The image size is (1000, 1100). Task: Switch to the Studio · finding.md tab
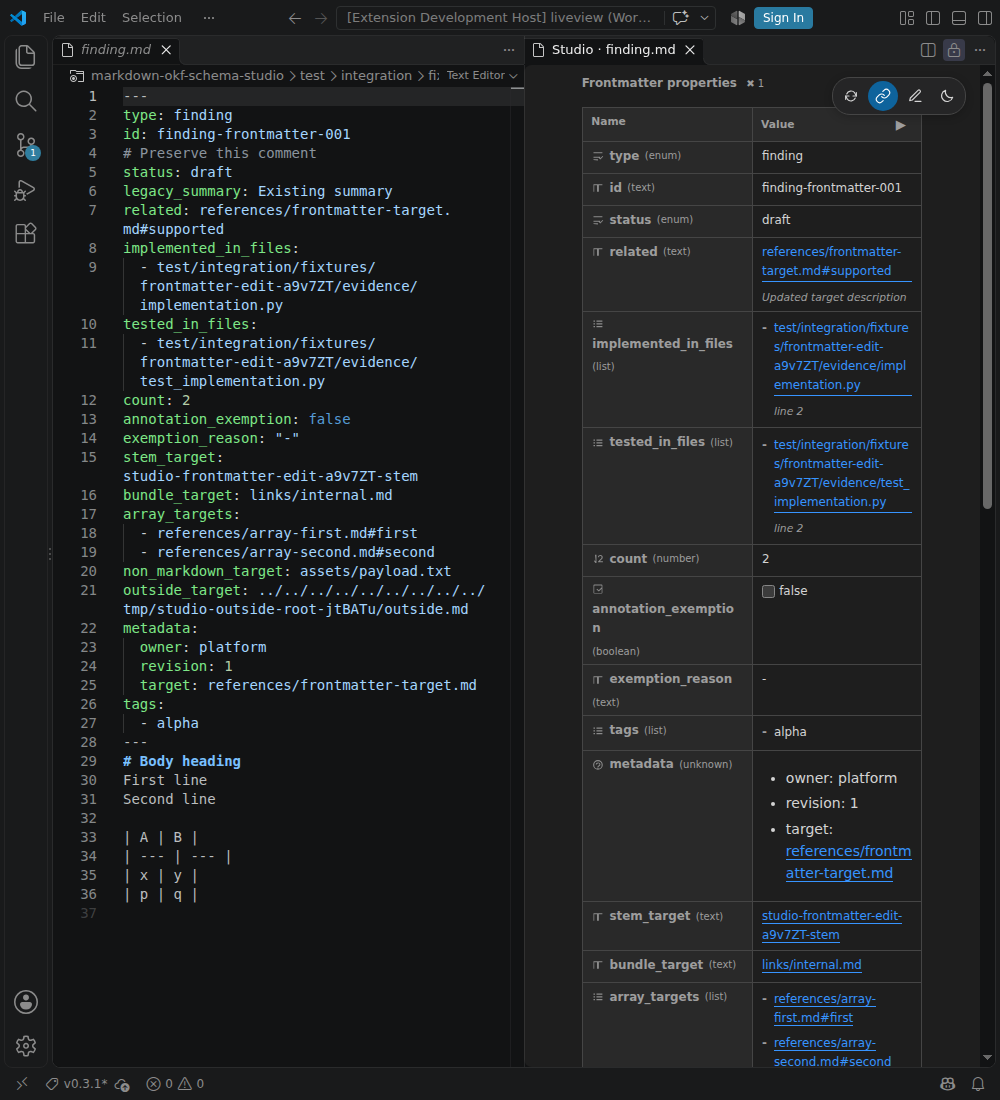pyautogui.click(x=613, y=50)
